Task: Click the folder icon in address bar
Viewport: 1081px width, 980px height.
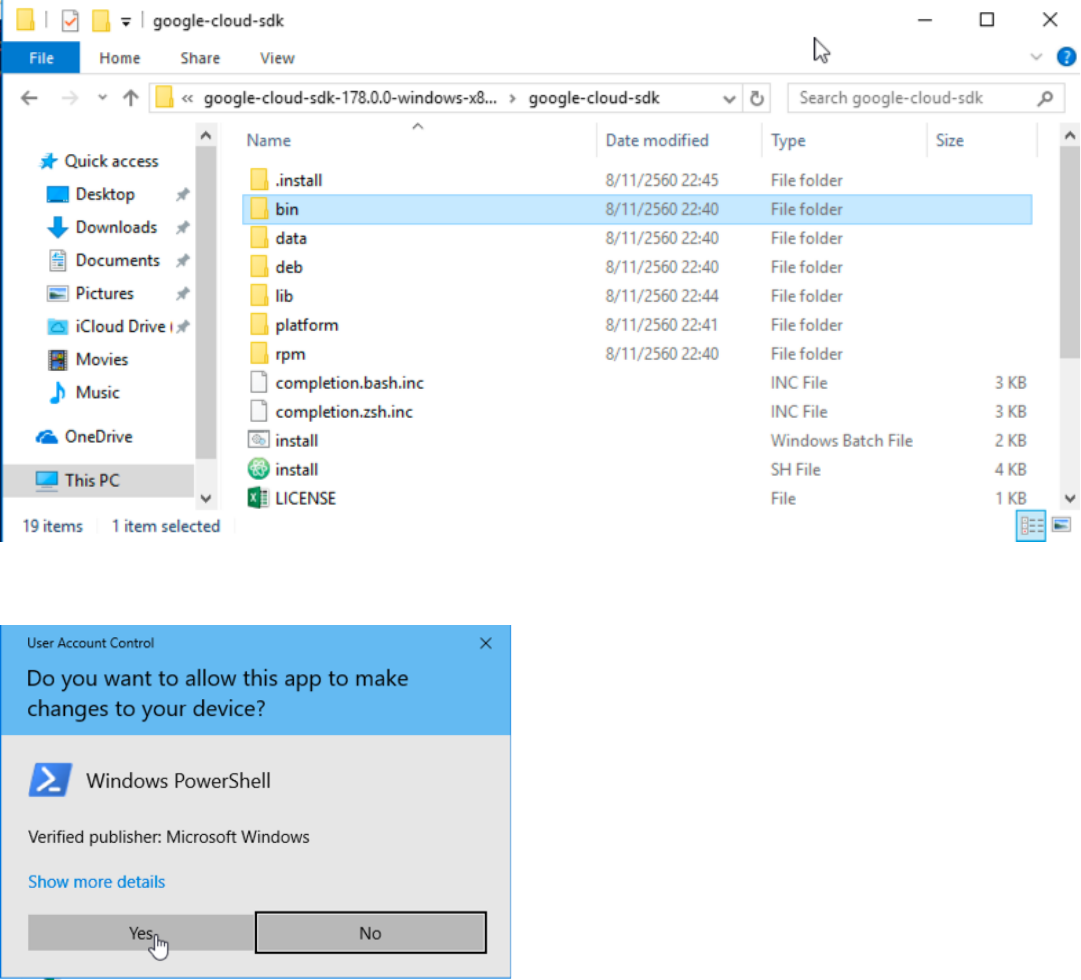Action: 163,98
